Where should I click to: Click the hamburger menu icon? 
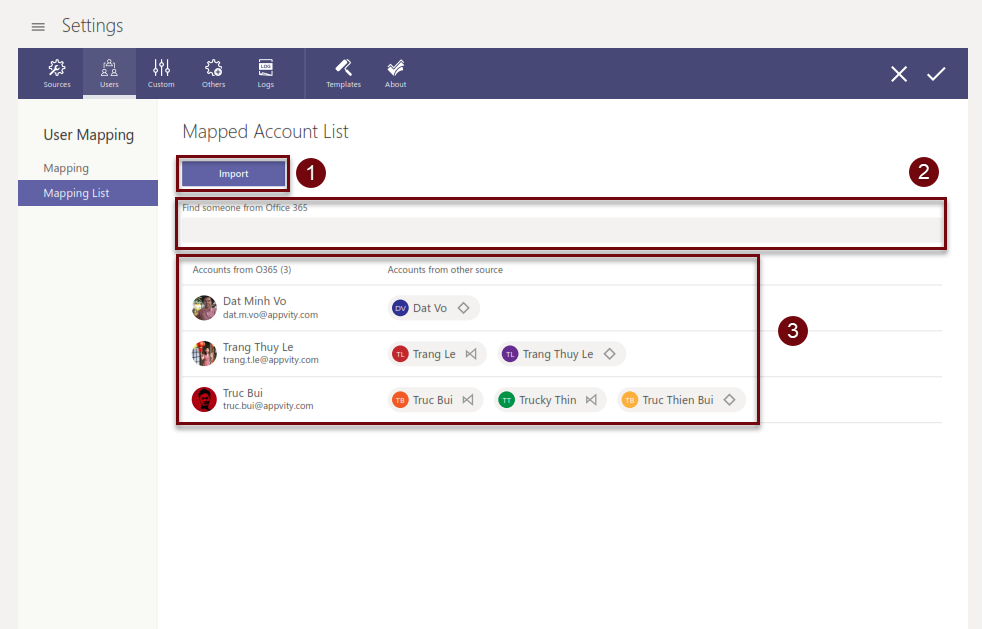click(x=38, y=26)
